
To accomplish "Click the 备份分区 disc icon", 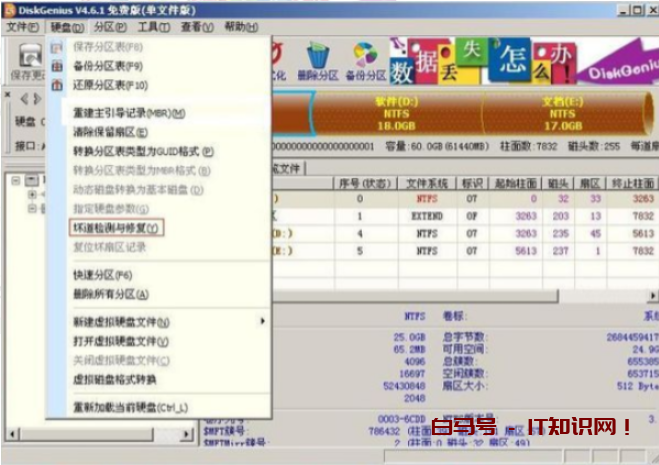I will coord(363,57).
